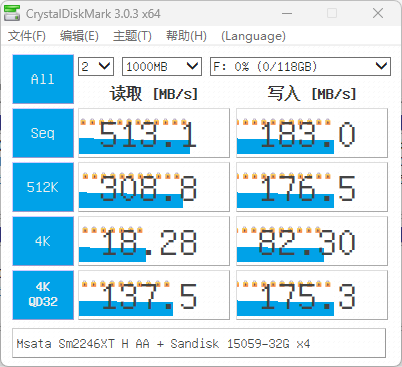The image size is (402, 367).
Task: Select the 4K write result 82.30
Action: [x=312, y=241]
